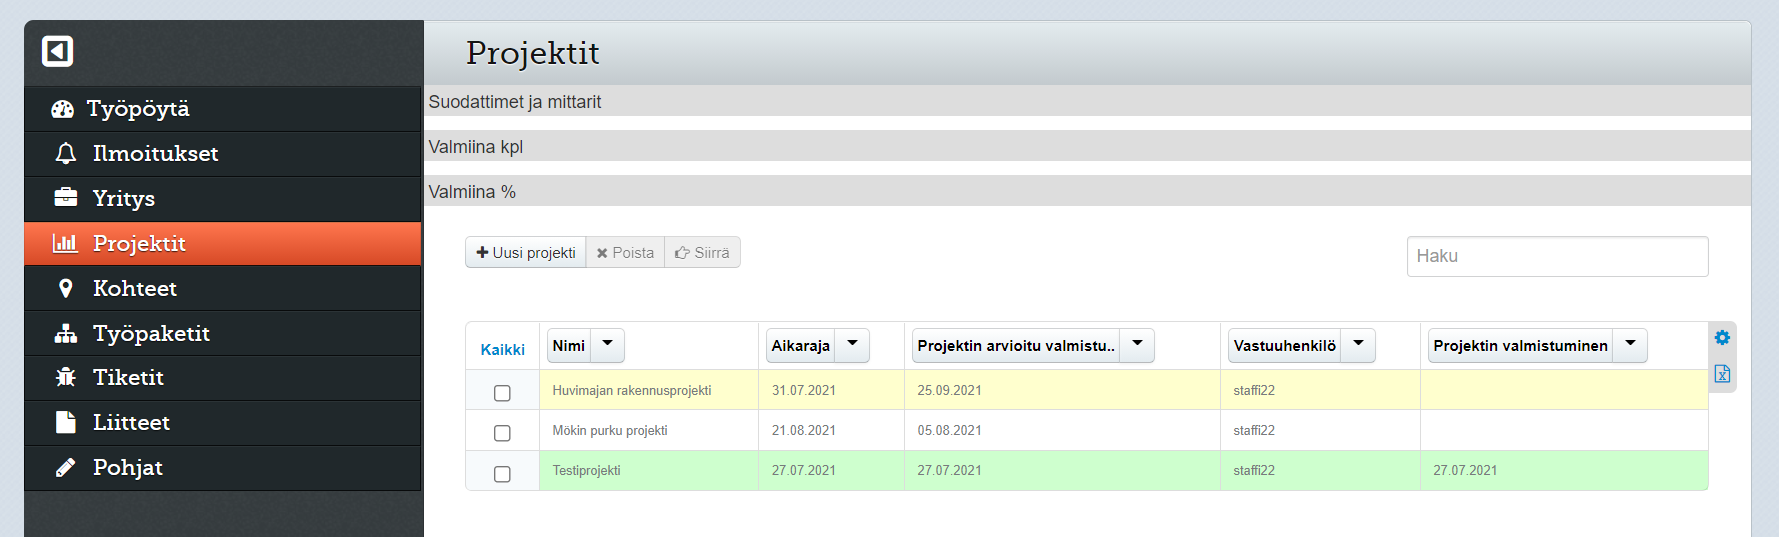Create a new project with Uusi projekti
Viewport: 1779px width, 537px height.
pos(526,253)
